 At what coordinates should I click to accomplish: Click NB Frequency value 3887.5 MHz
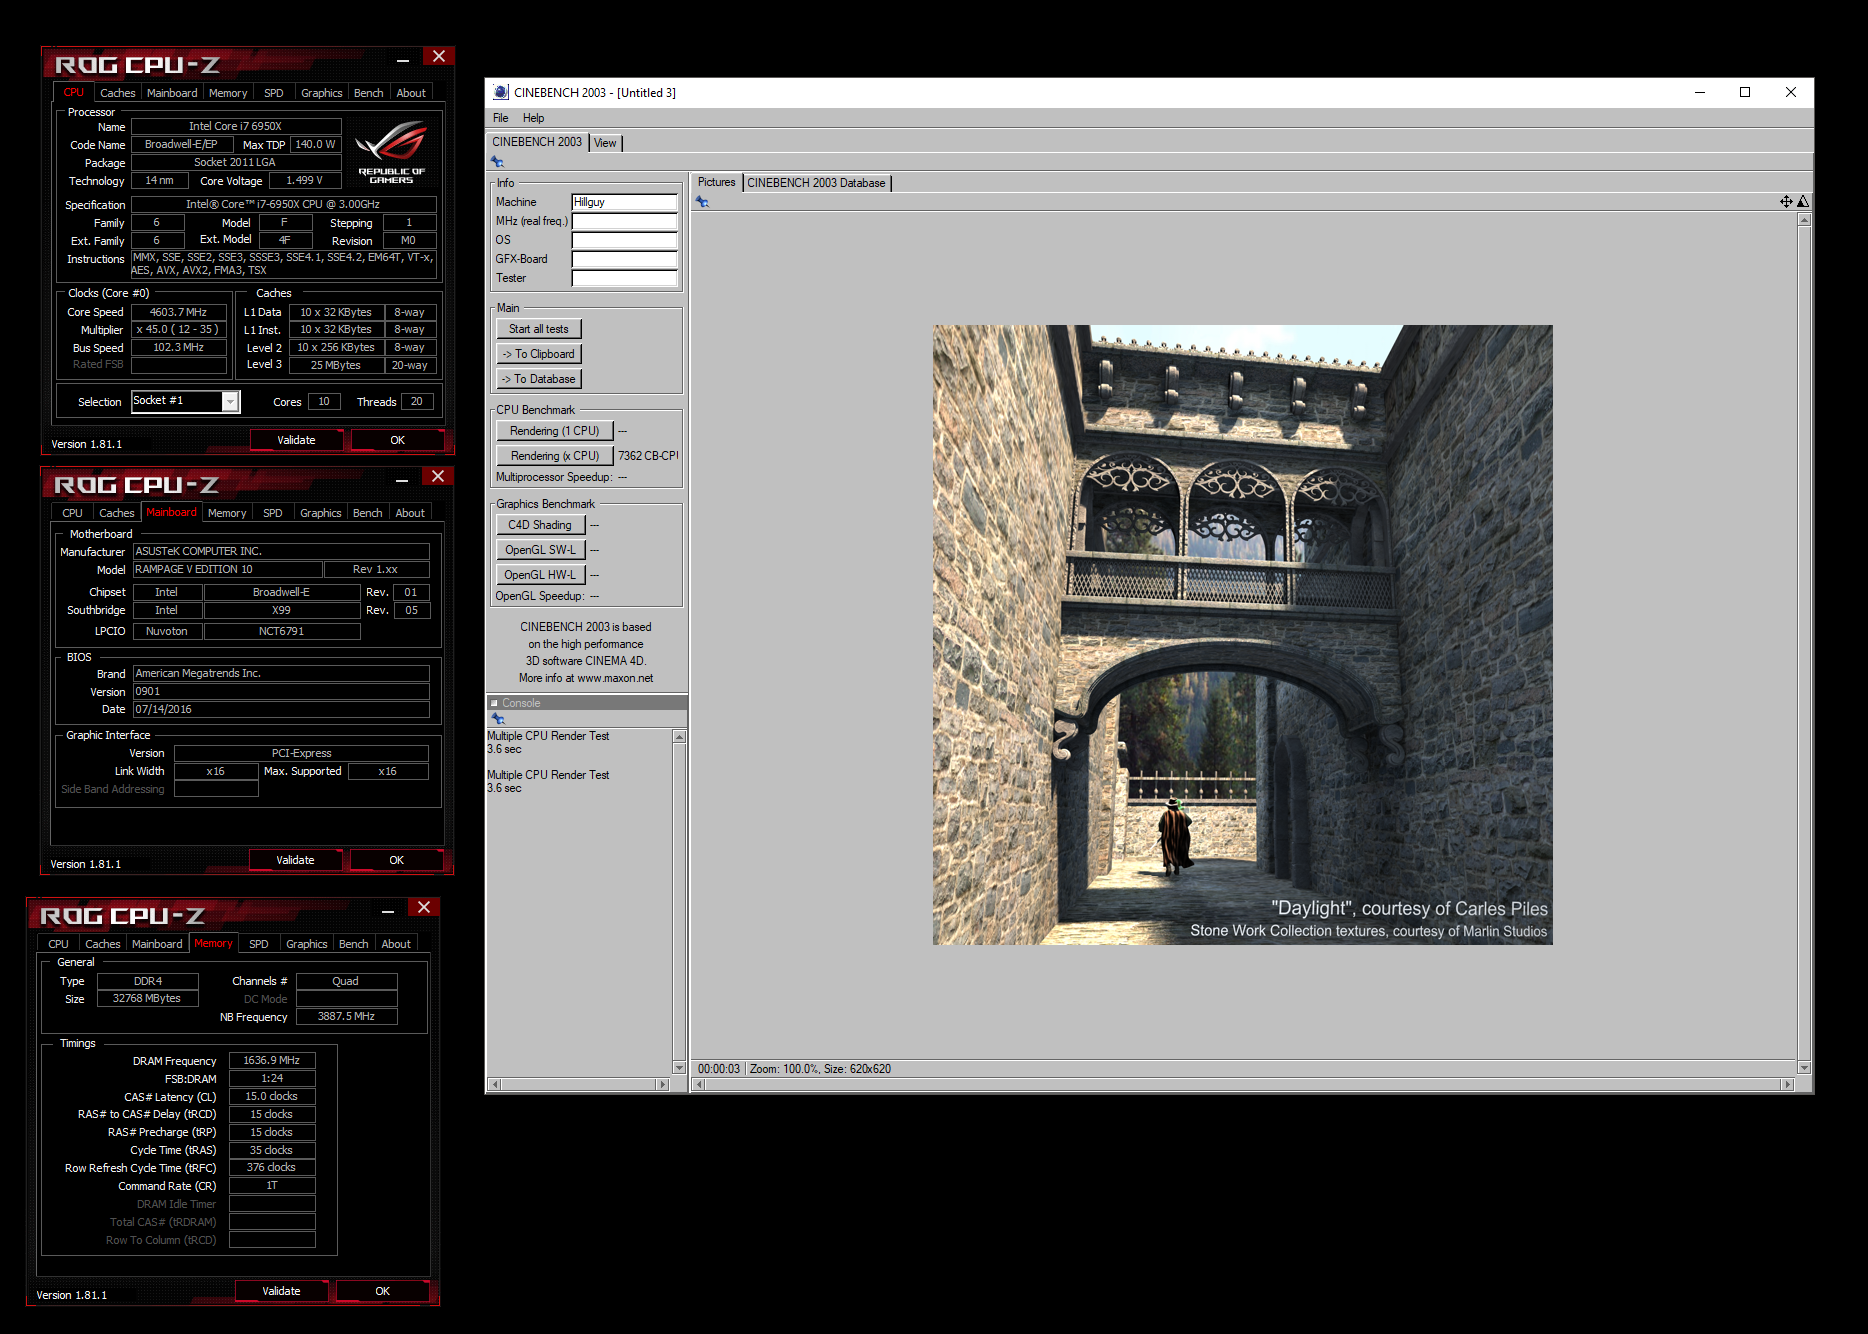[x=346, y=1016]
